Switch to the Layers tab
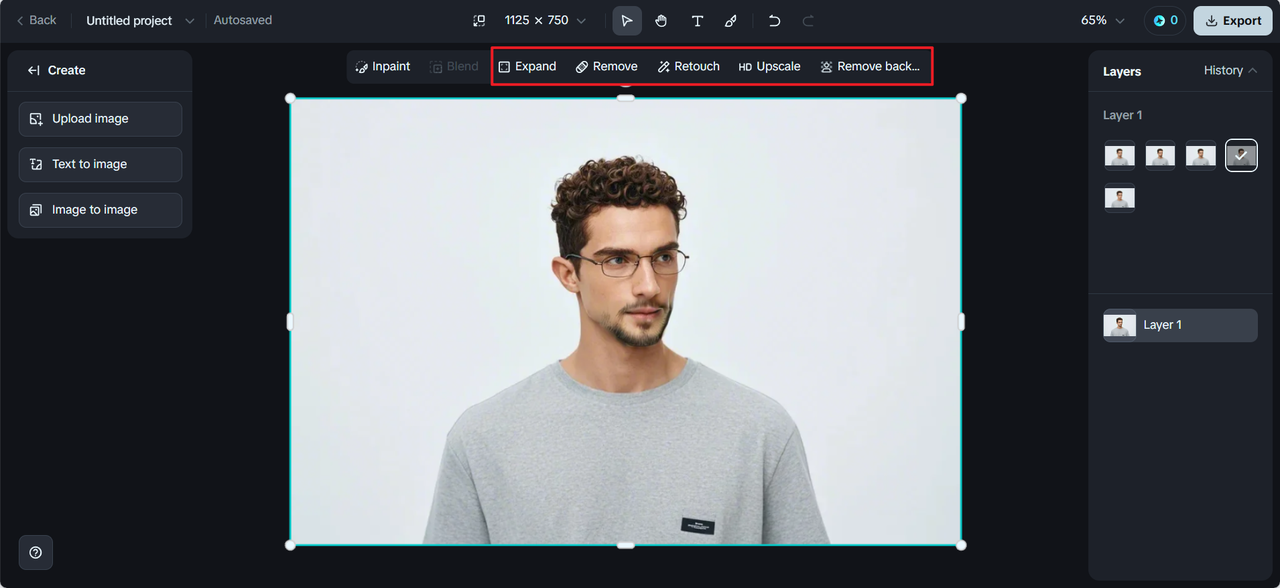The image size is (1280, 588). coord(1122,71)
